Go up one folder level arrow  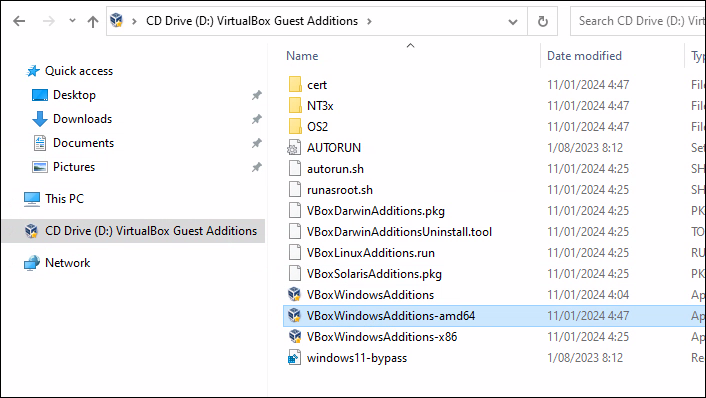tap(93, 21)
